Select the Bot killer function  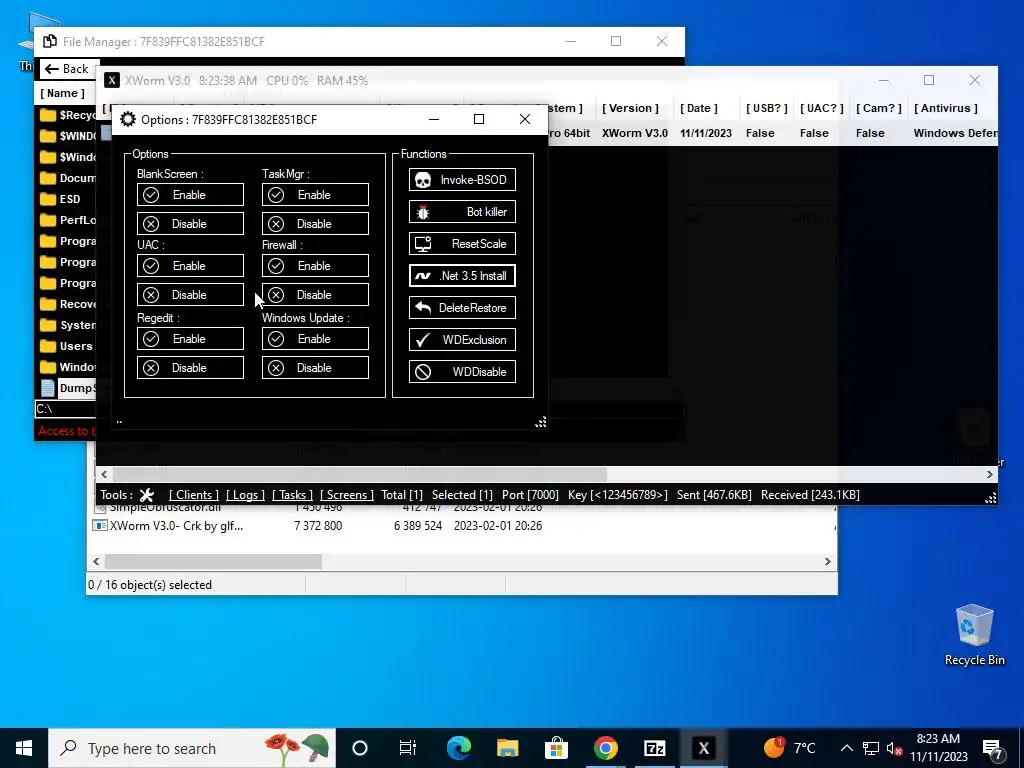tap(462, 212)
